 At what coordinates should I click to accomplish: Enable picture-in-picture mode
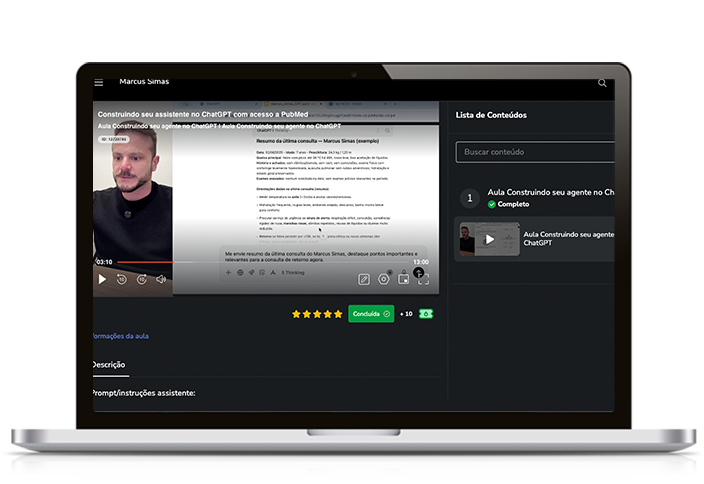point(403,279)
